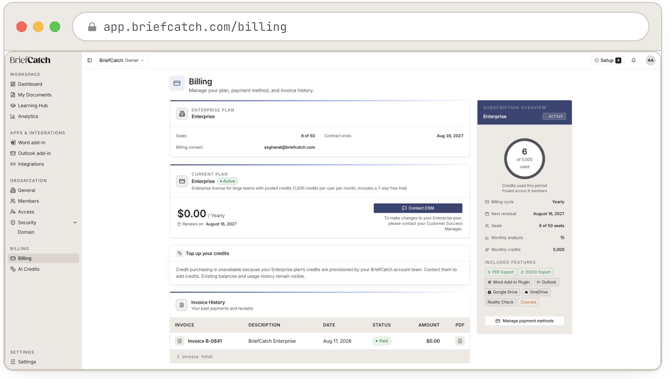670x379 pixels.
Task: Toggle the sidebar collapse icon
Action: coord(89,60)
